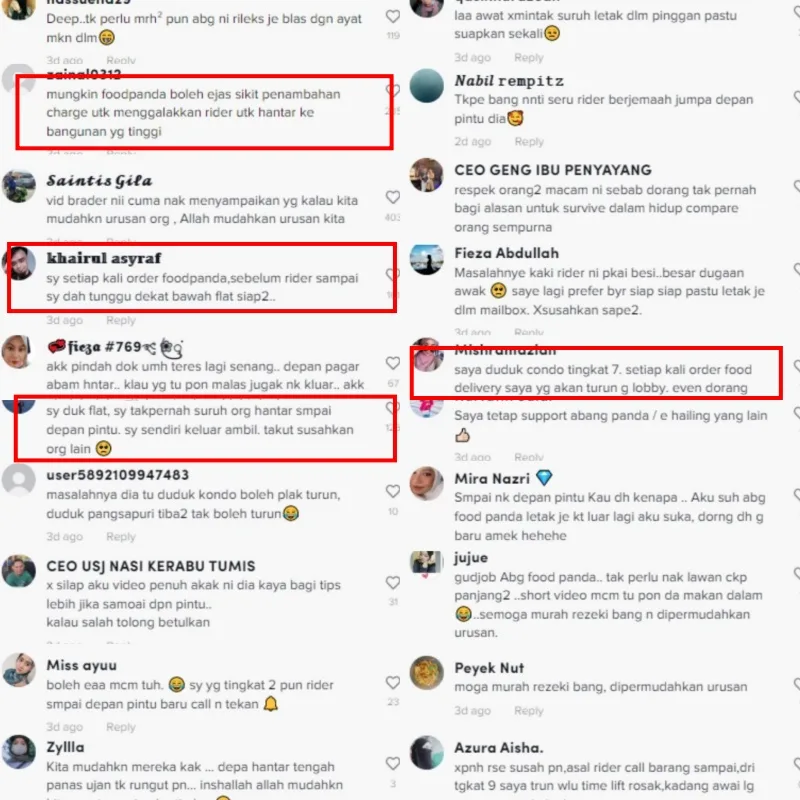View jujue's profile avatar
Screen dimensions: 800x800
click(x=427, y=563)
